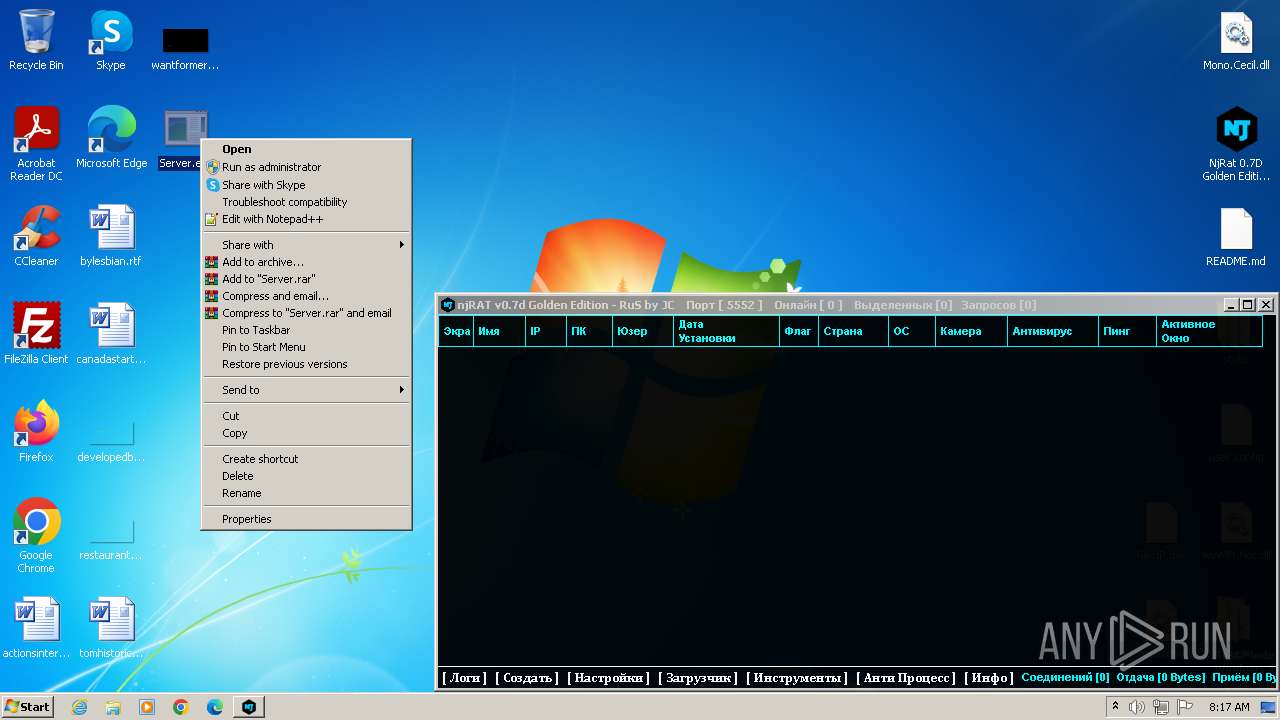Open the actionsinter document icon
Viewport: 1280px width, 720px height.
point(36,628)
